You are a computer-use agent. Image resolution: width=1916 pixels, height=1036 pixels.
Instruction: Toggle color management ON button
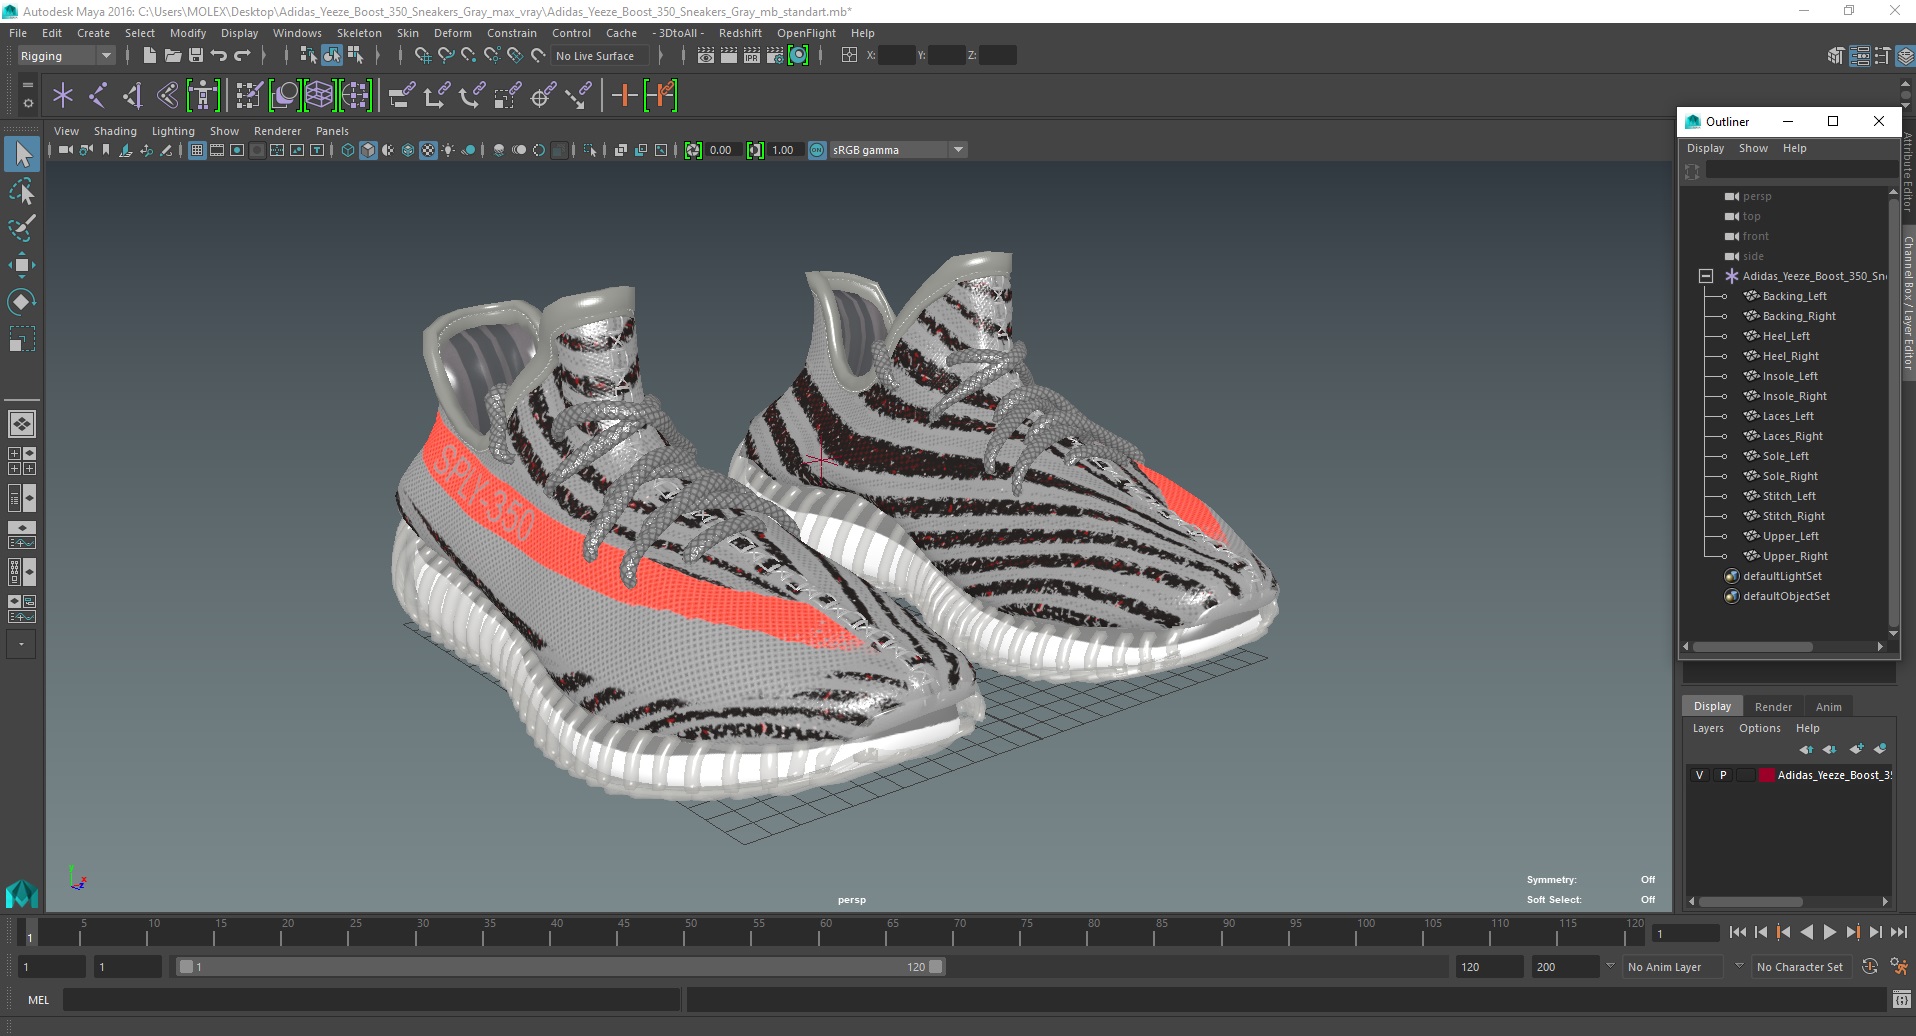[x=817, y=150]
